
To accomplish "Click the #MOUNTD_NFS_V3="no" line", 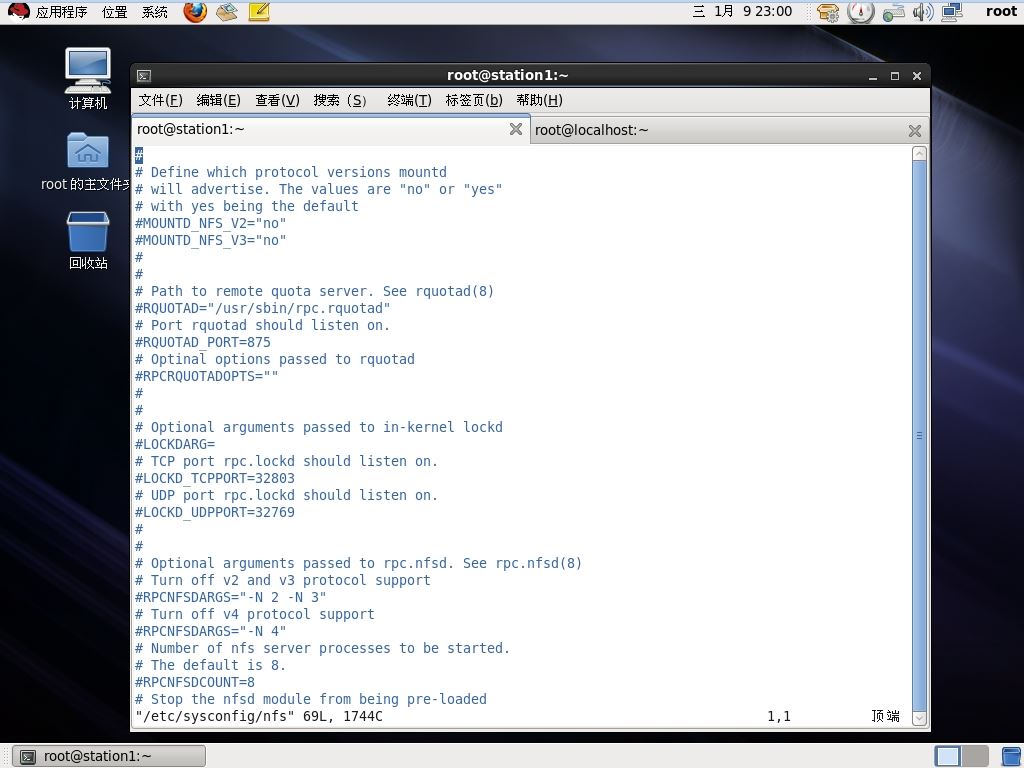I will coord(210,240).
